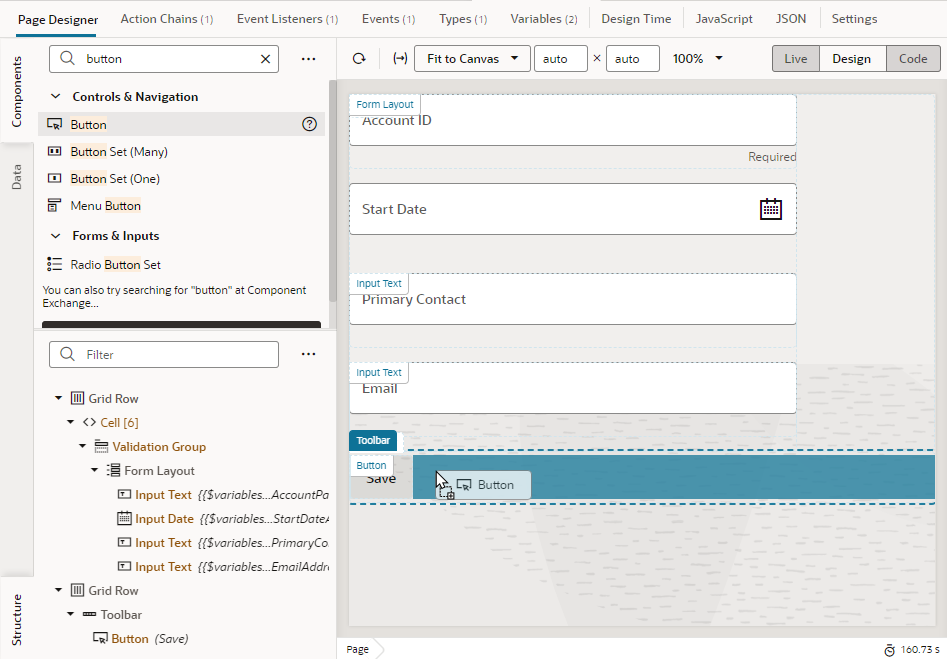This screenshot has width=947, height=659.
Task: Show help for the Button component
Action: pos(309,124)
